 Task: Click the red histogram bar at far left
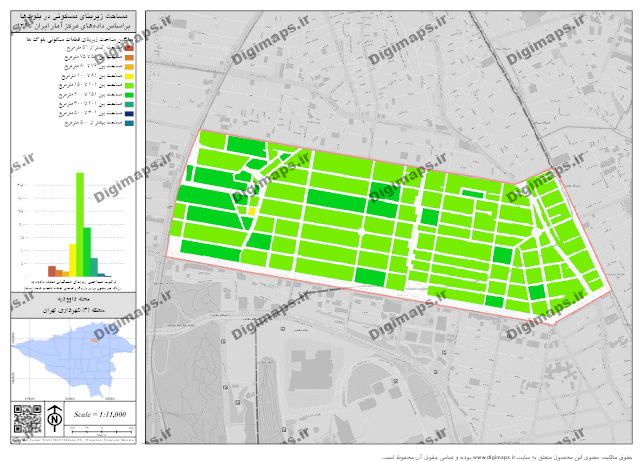point(52,270)
